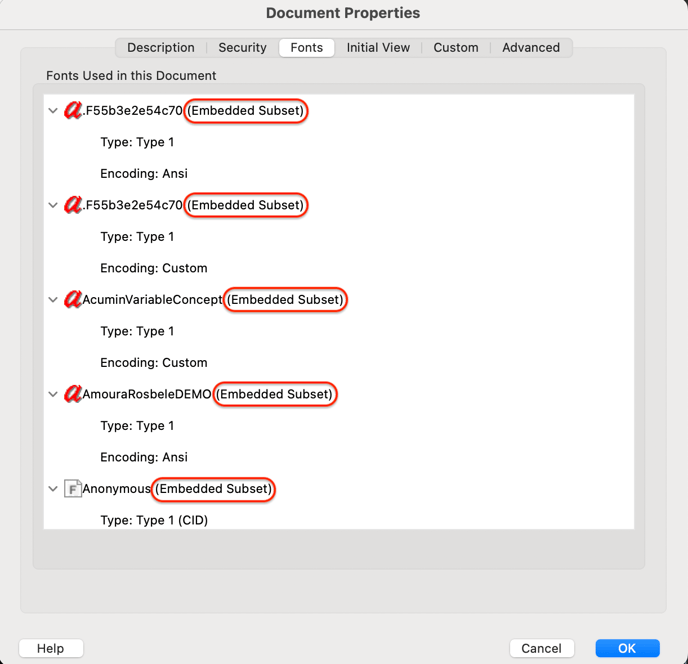Click the font icon of the second .F55b3e2e54c70 entry

[73, 205]
